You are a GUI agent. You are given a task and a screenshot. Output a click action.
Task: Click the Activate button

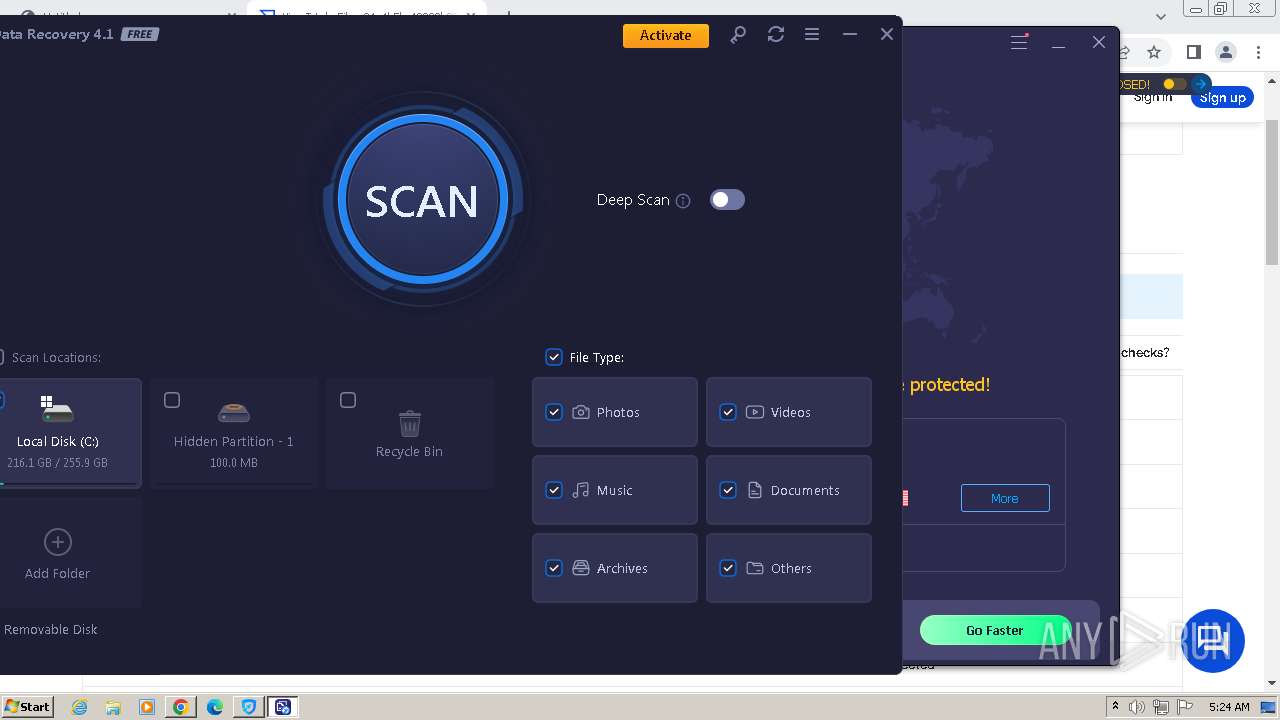(x=665, y=35)
